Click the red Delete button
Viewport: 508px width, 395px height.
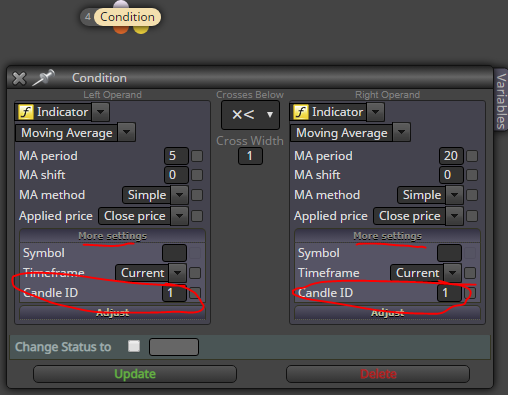tap(378, 374)
